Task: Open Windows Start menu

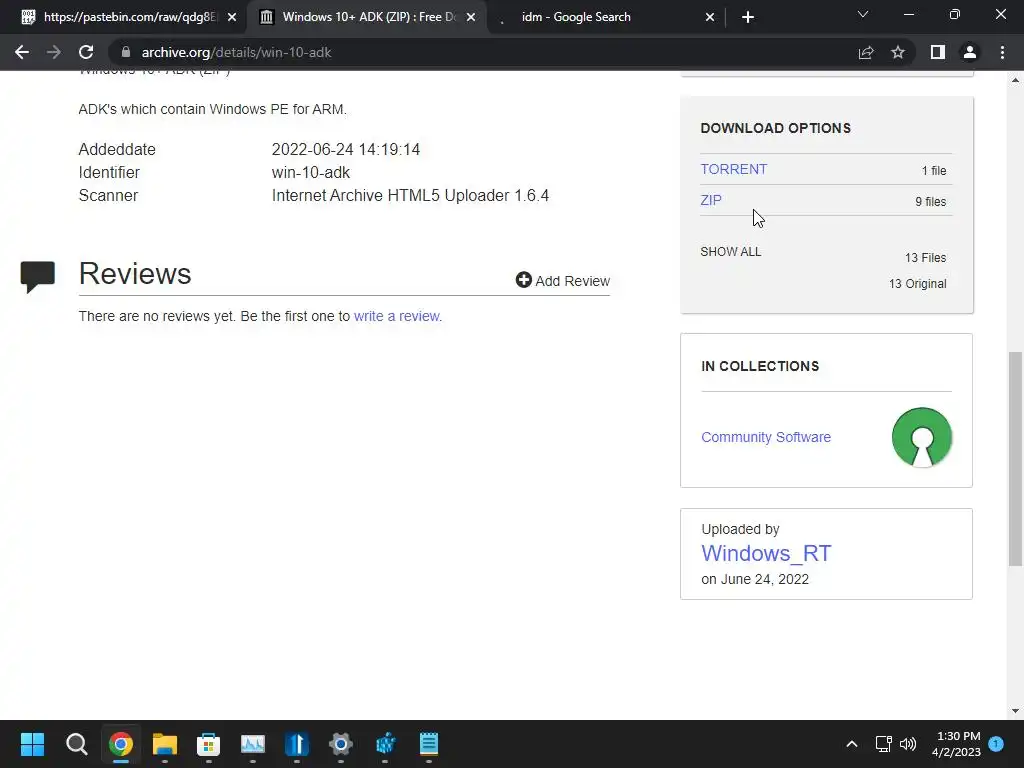Action: pyautogui.click(x=32, y=744)
